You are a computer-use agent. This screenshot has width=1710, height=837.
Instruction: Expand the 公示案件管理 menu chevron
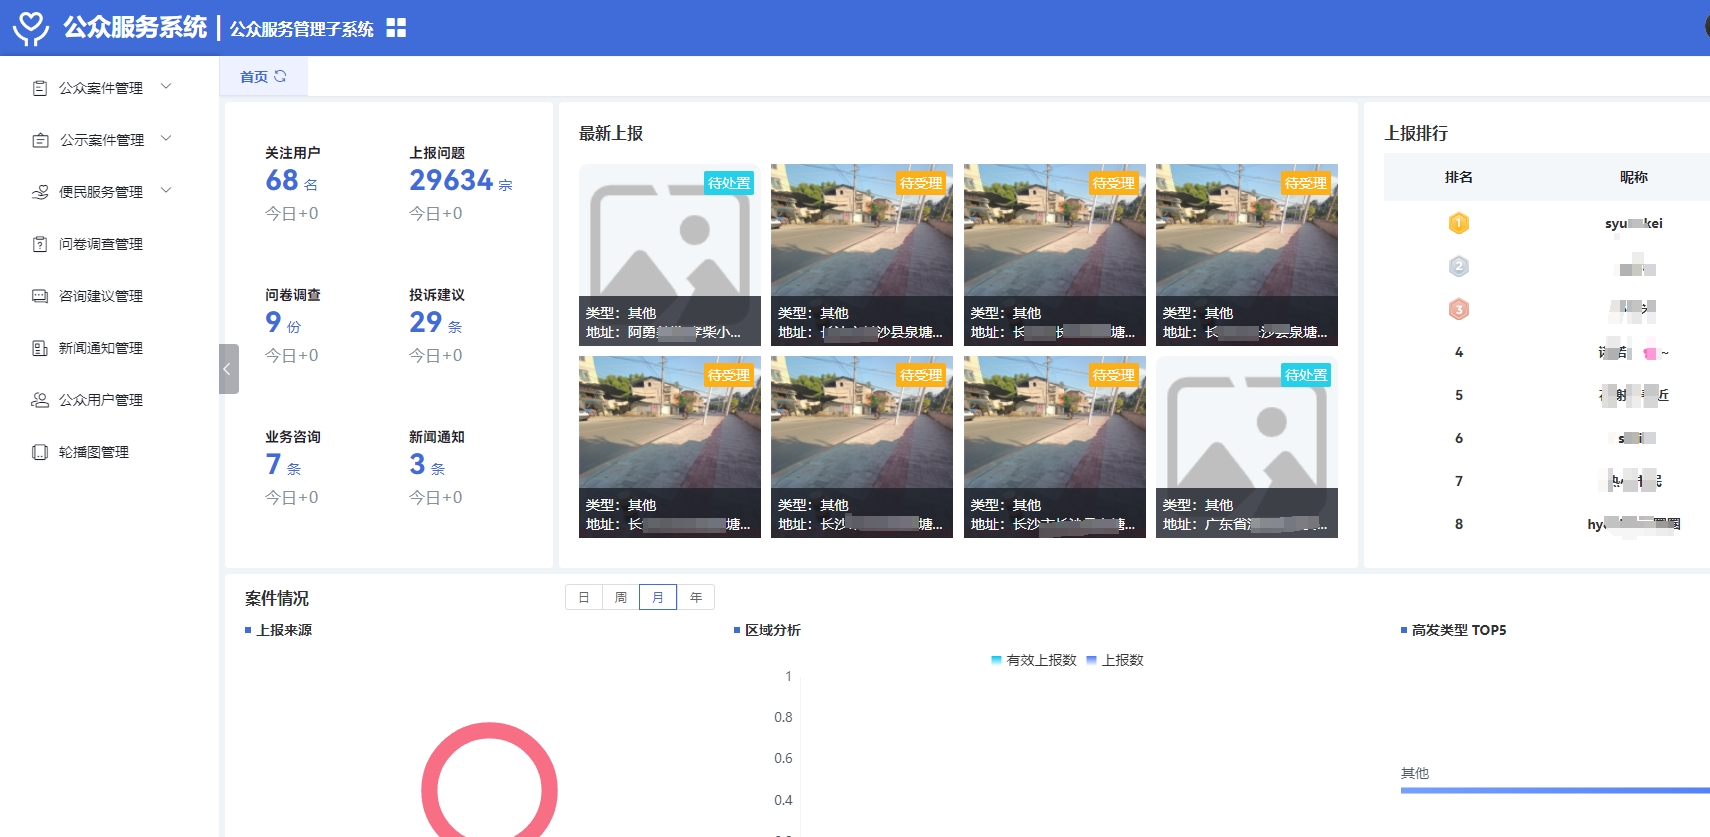click(166, 139)
